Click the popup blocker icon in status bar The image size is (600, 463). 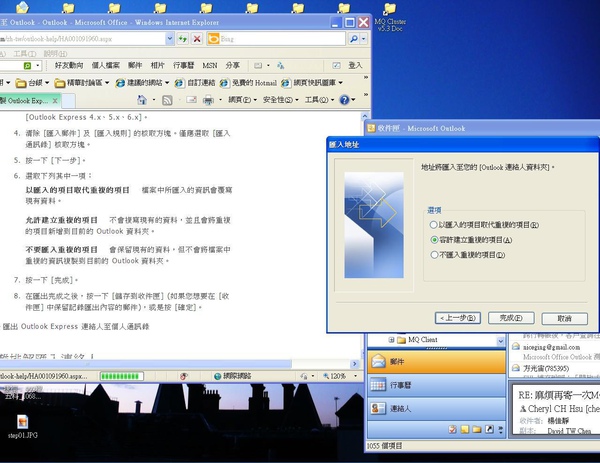(x=184, y=376)
